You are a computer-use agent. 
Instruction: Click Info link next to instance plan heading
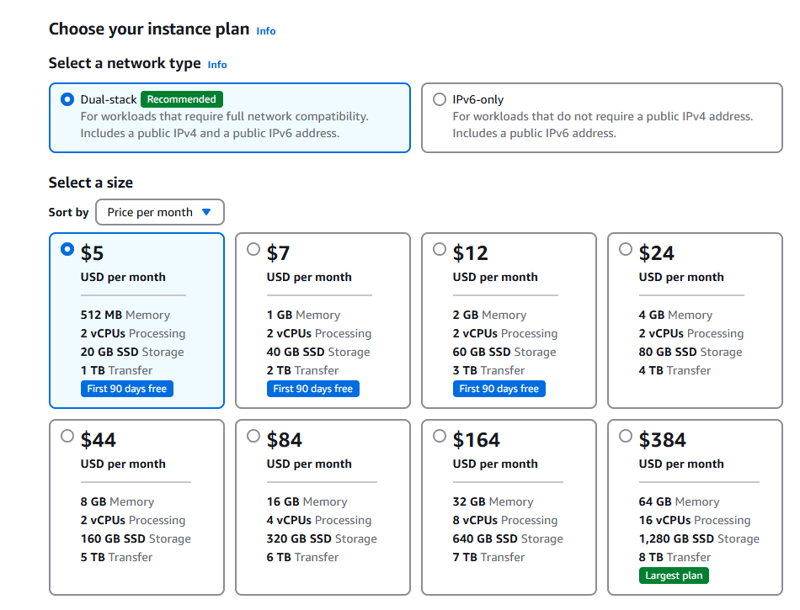click(266, 31)
